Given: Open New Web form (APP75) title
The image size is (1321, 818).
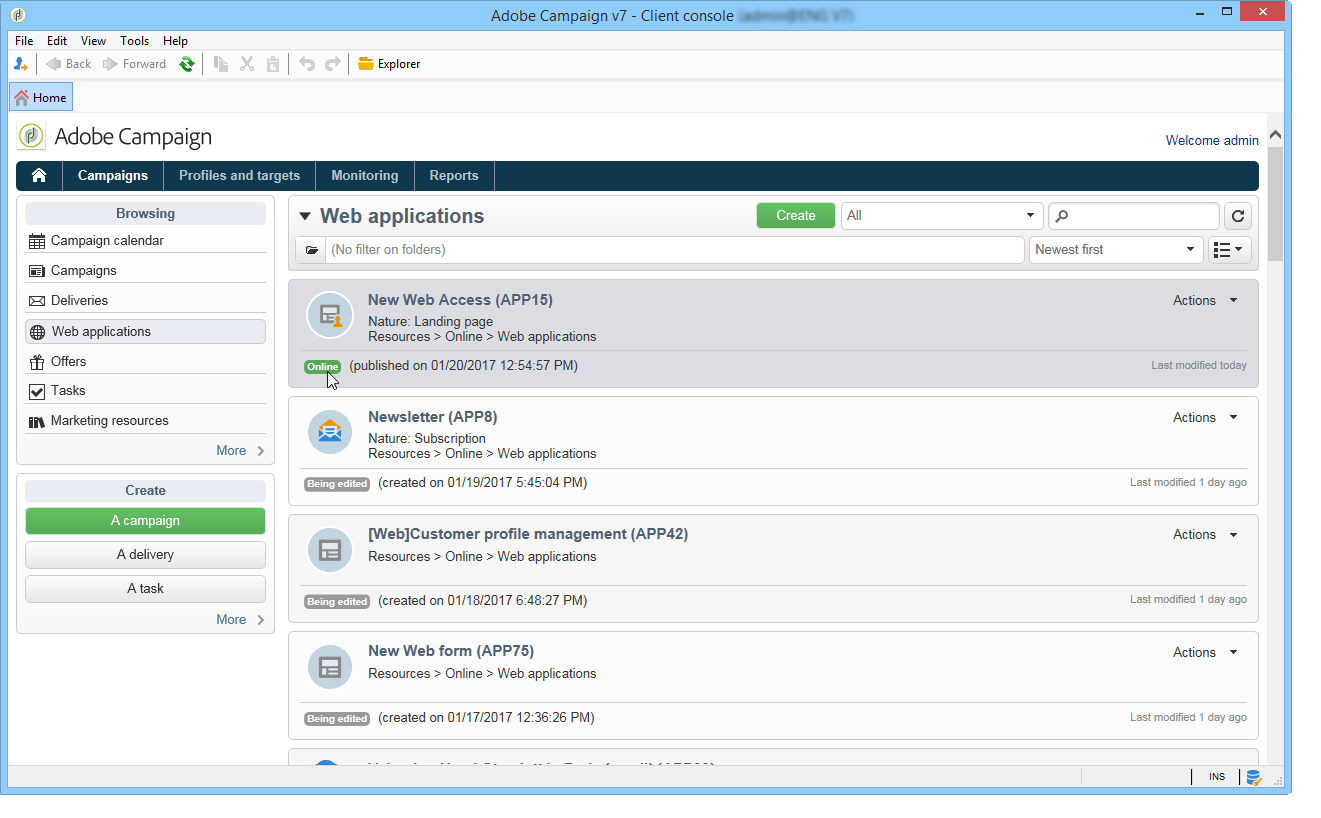Looking at the screenshot, I should click(x=451, y=651).
